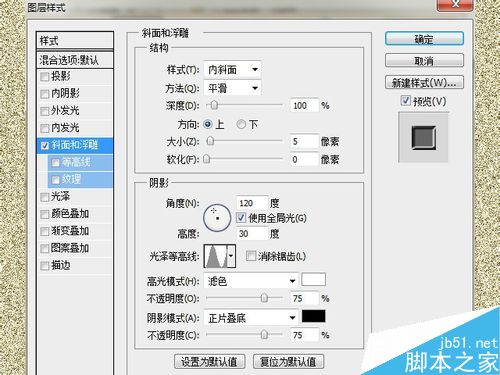Click the 光泽等高线 contour thumbnail

pyautogui.click(x=216, y=256)
